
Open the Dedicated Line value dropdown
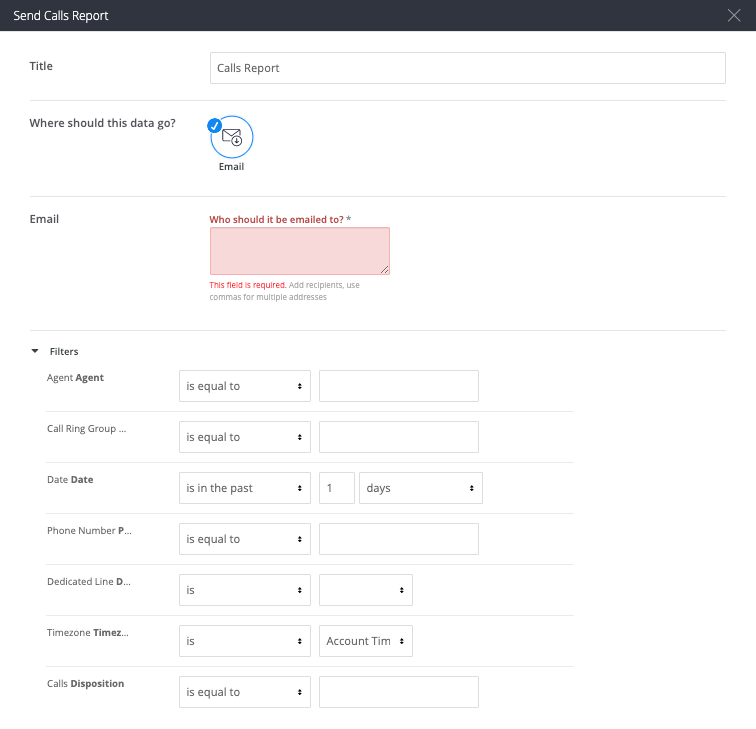coord(366,590)
